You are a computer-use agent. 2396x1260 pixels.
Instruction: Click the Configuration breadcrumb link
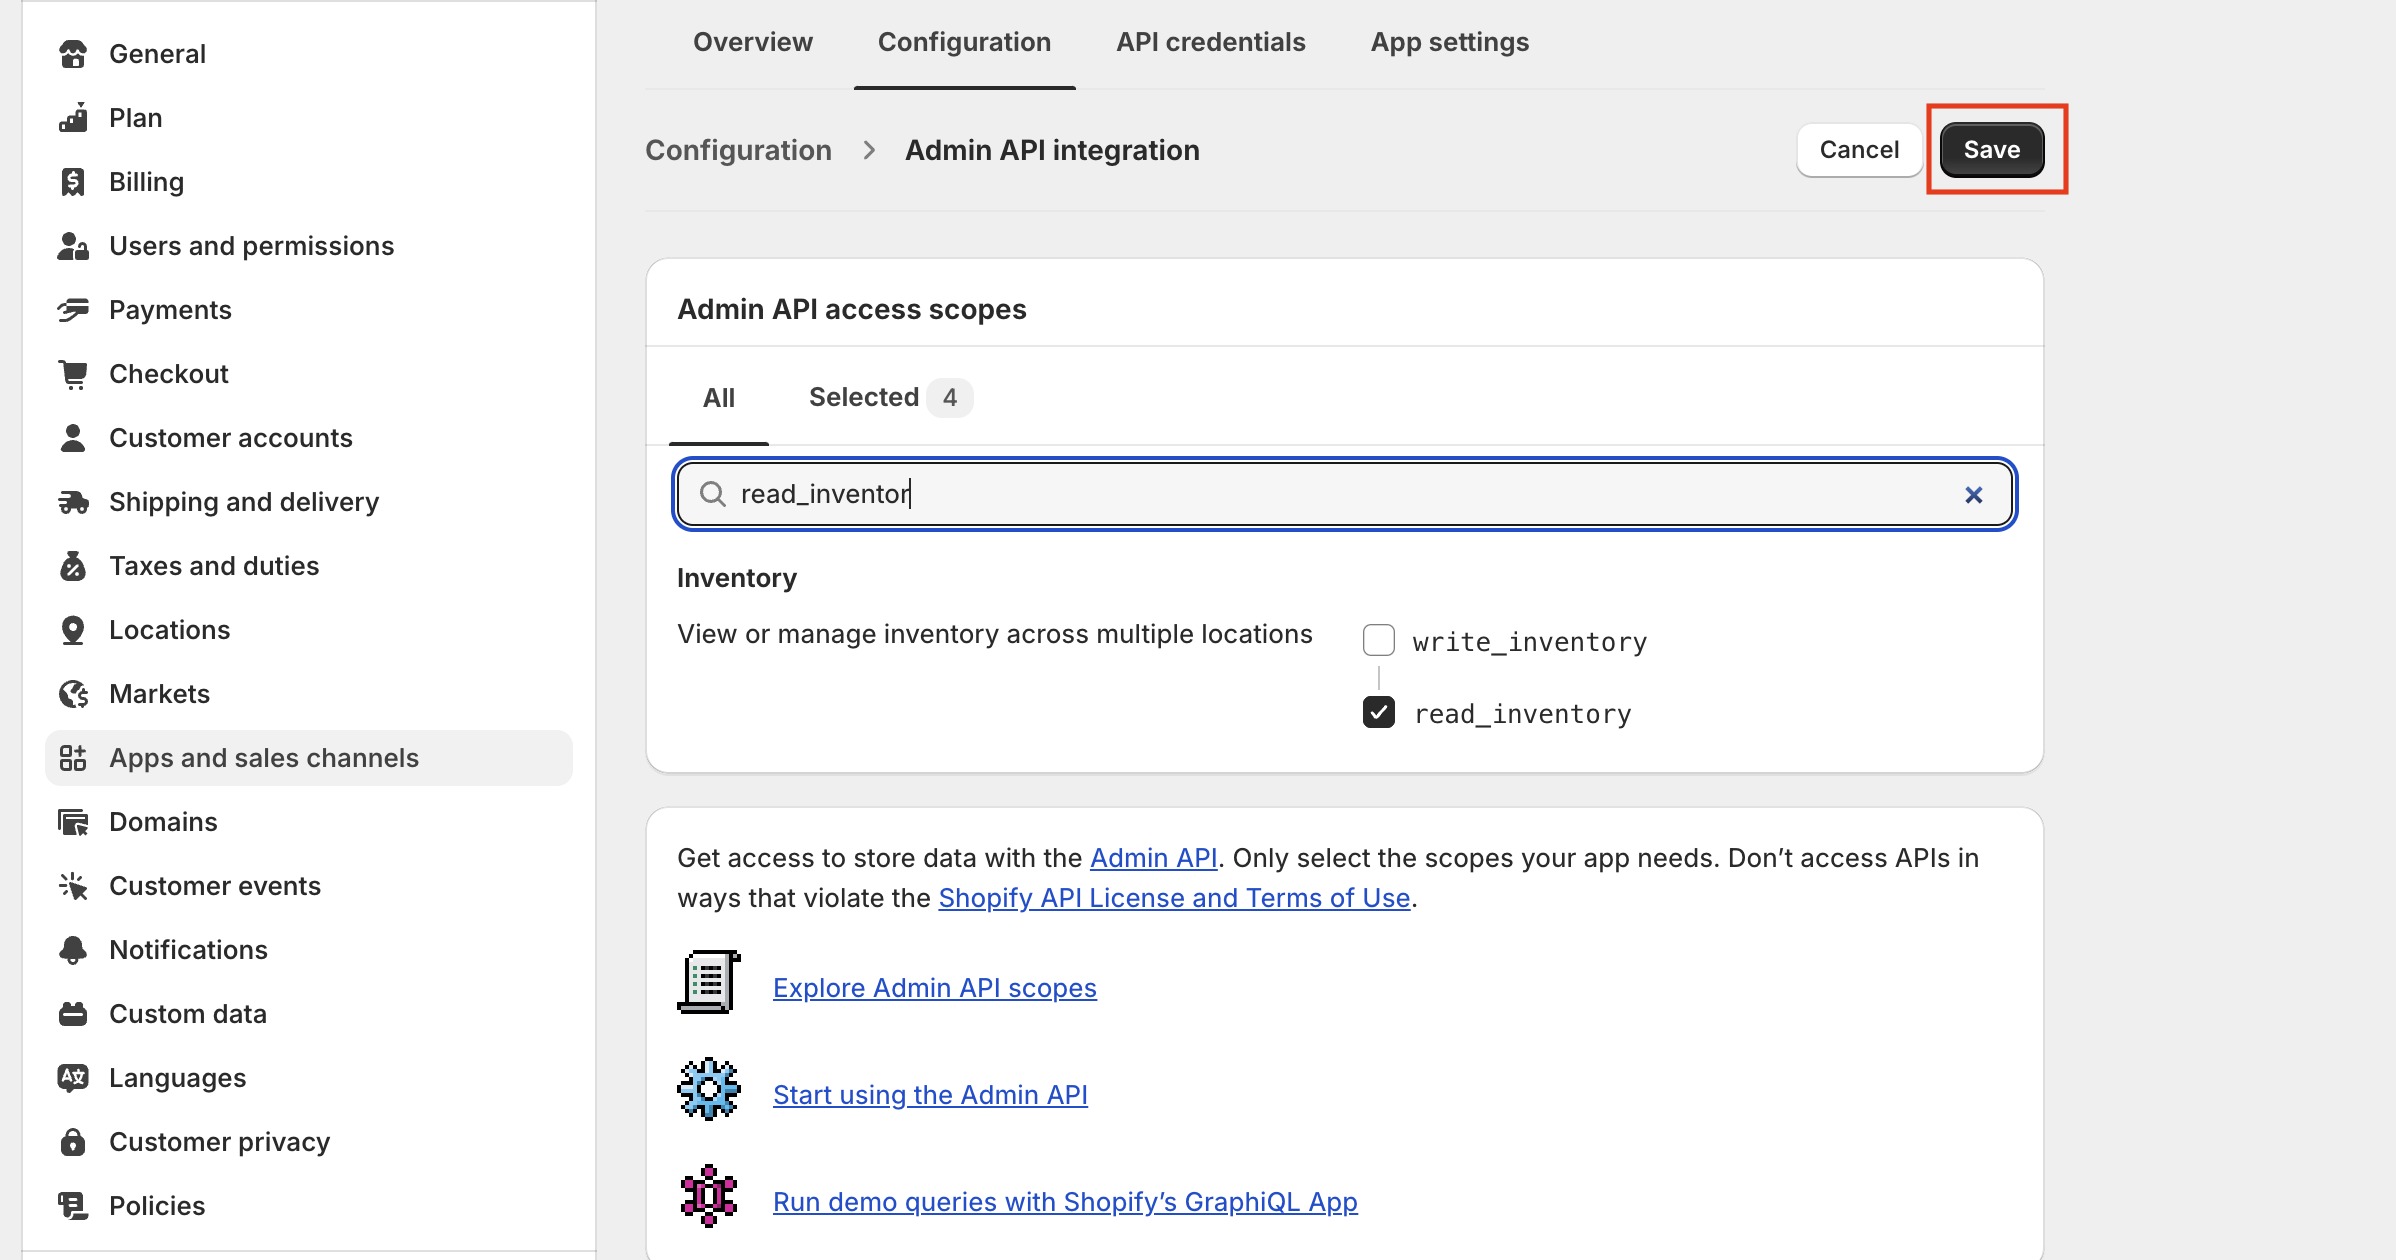738,150
